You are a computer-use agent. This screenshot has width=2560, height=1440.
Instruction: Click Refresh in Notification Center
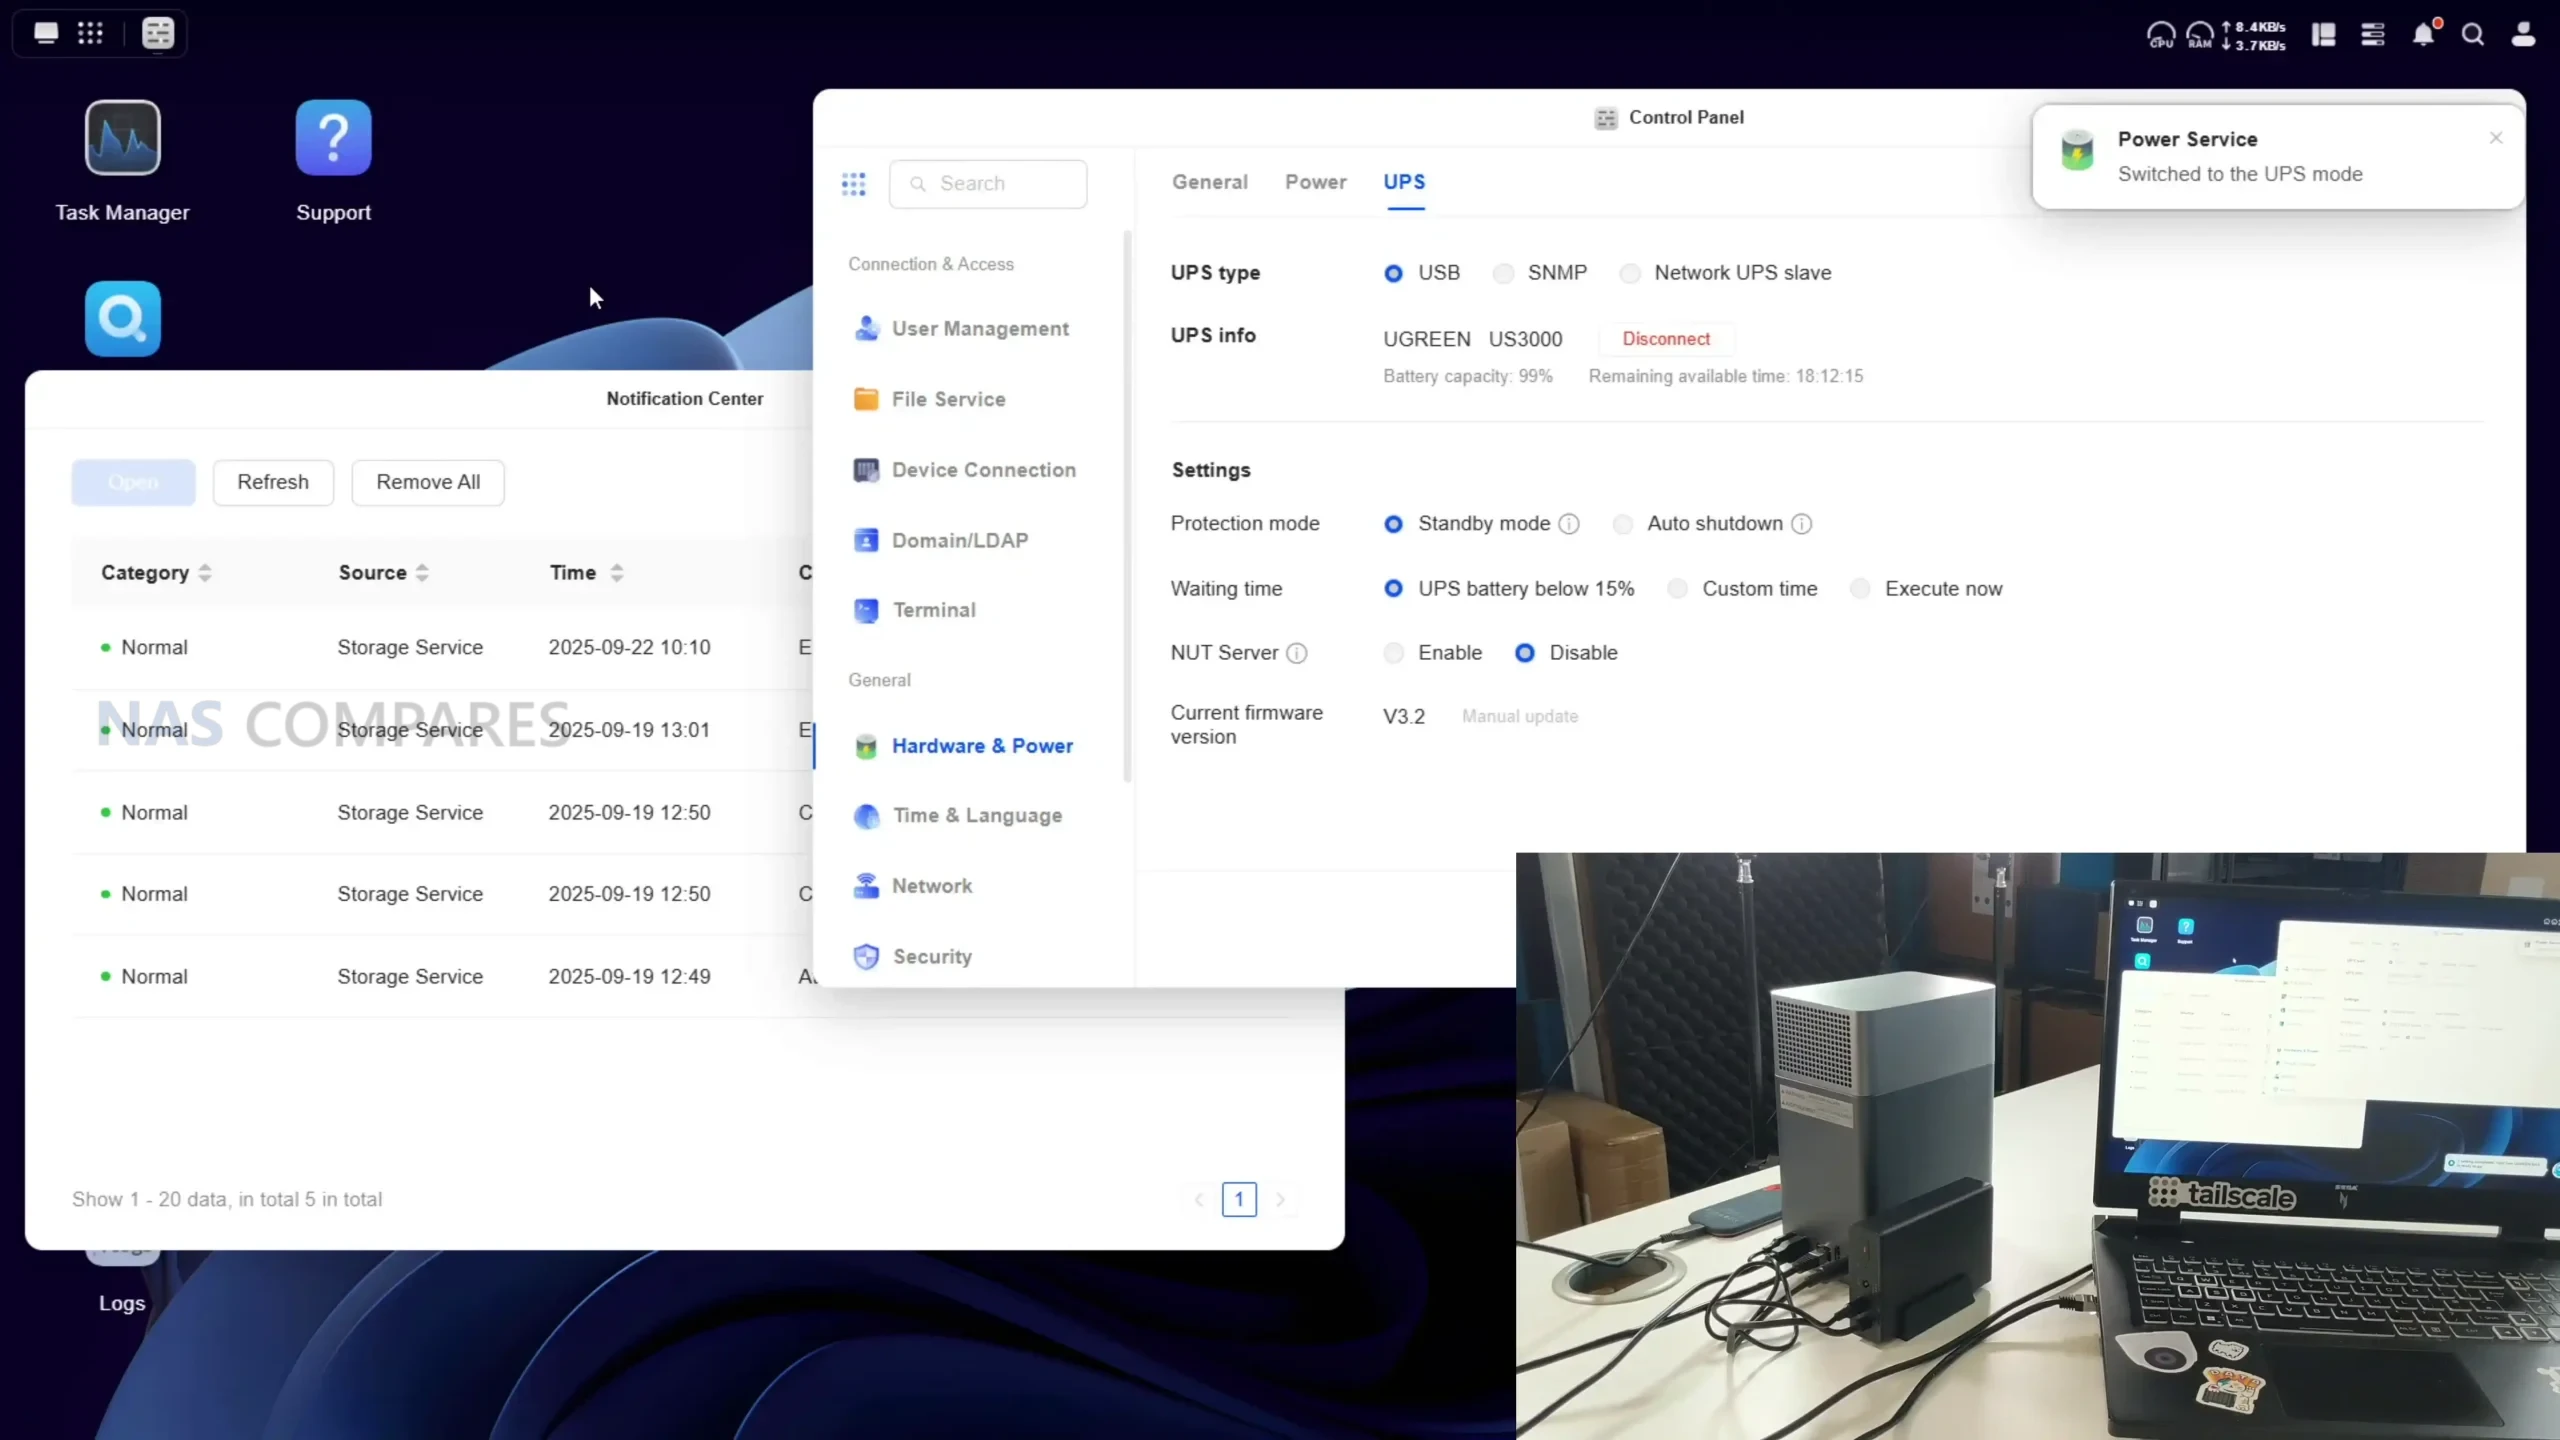pos(273,482)
